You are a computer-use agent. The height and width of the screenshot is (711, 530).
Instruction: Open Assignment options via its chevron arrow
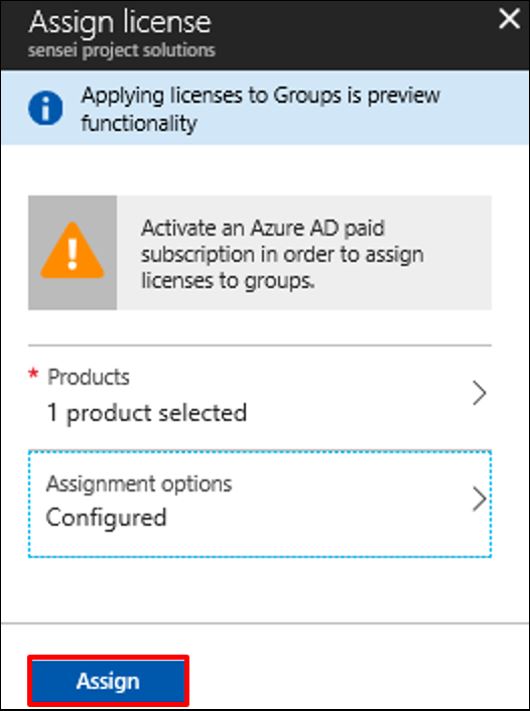[x=479, y=499]
